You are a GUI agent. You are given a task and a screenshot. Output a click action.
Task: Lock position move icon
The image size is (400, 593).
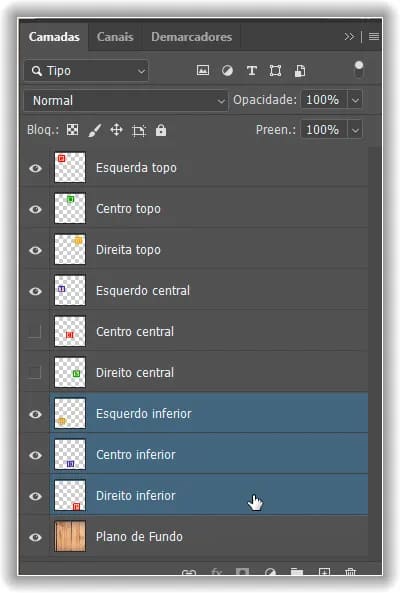(x=116, y=130)
